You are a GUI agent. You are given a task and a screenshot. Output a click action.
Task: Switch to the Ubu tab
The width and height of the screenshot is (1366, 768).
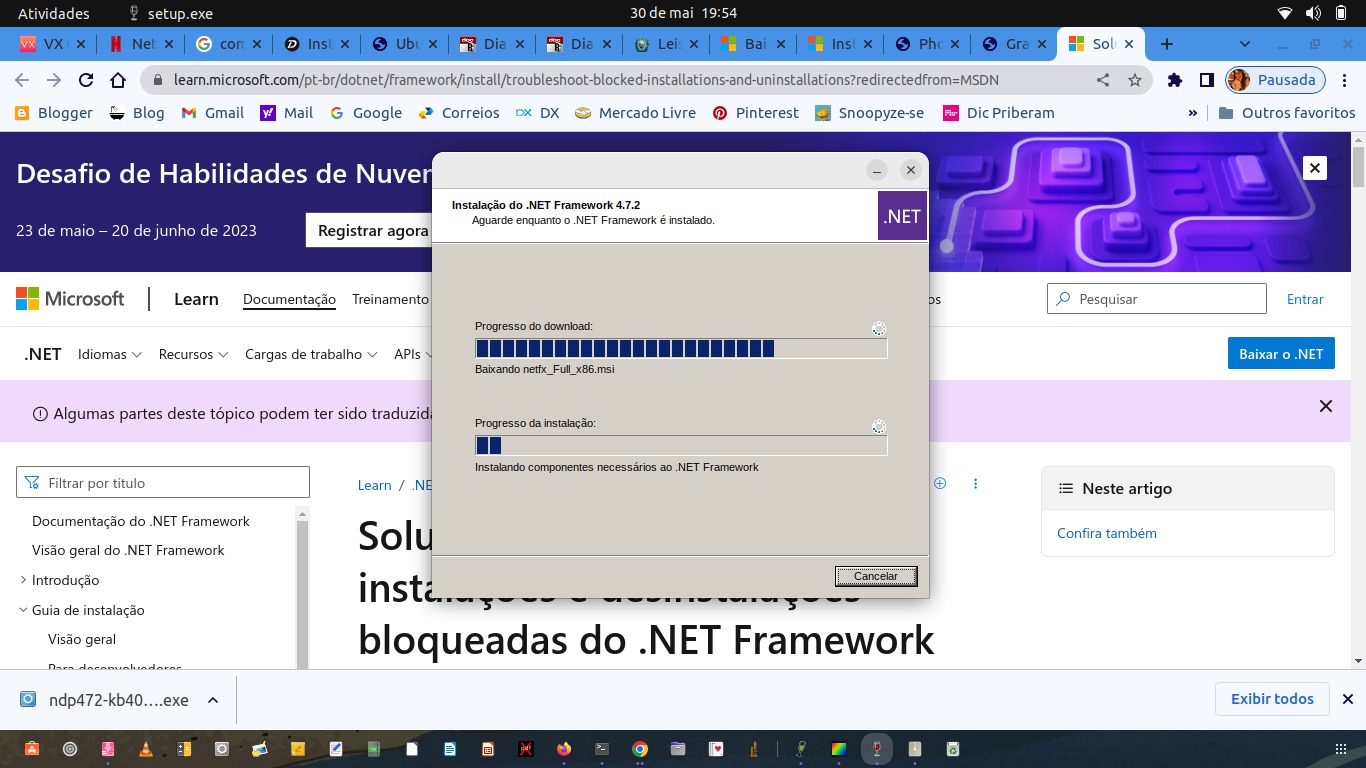coord(406,44)
